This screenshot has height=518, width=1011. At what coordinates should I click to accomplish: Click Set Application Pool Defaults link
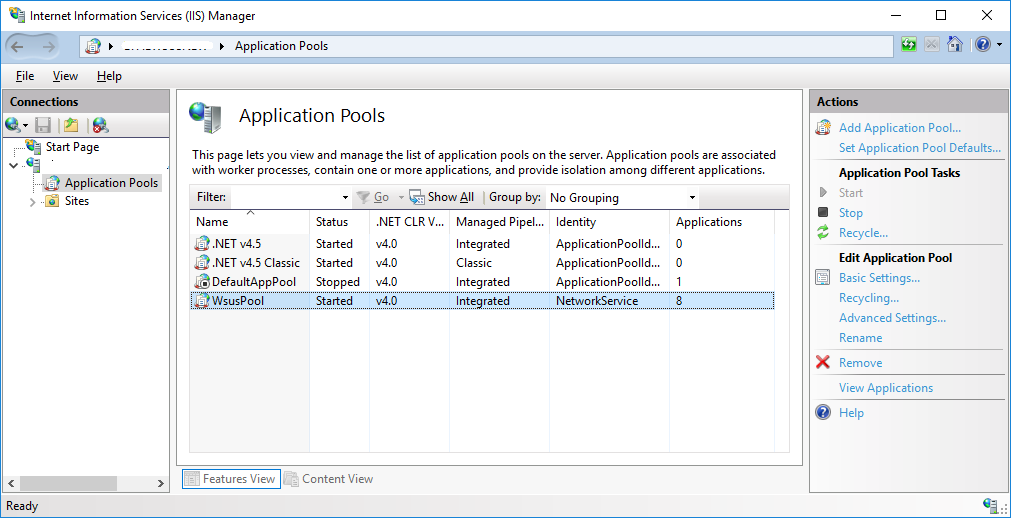(919, 148)
